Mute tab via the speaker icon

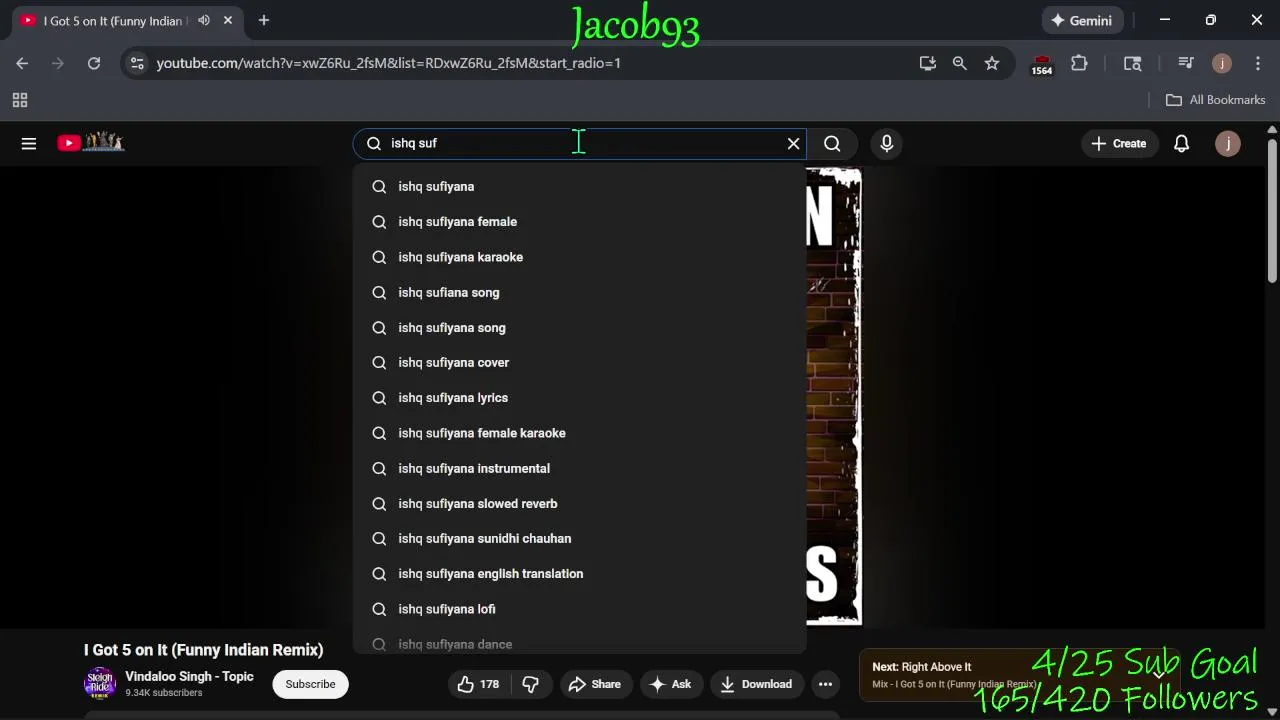[204, 20]
